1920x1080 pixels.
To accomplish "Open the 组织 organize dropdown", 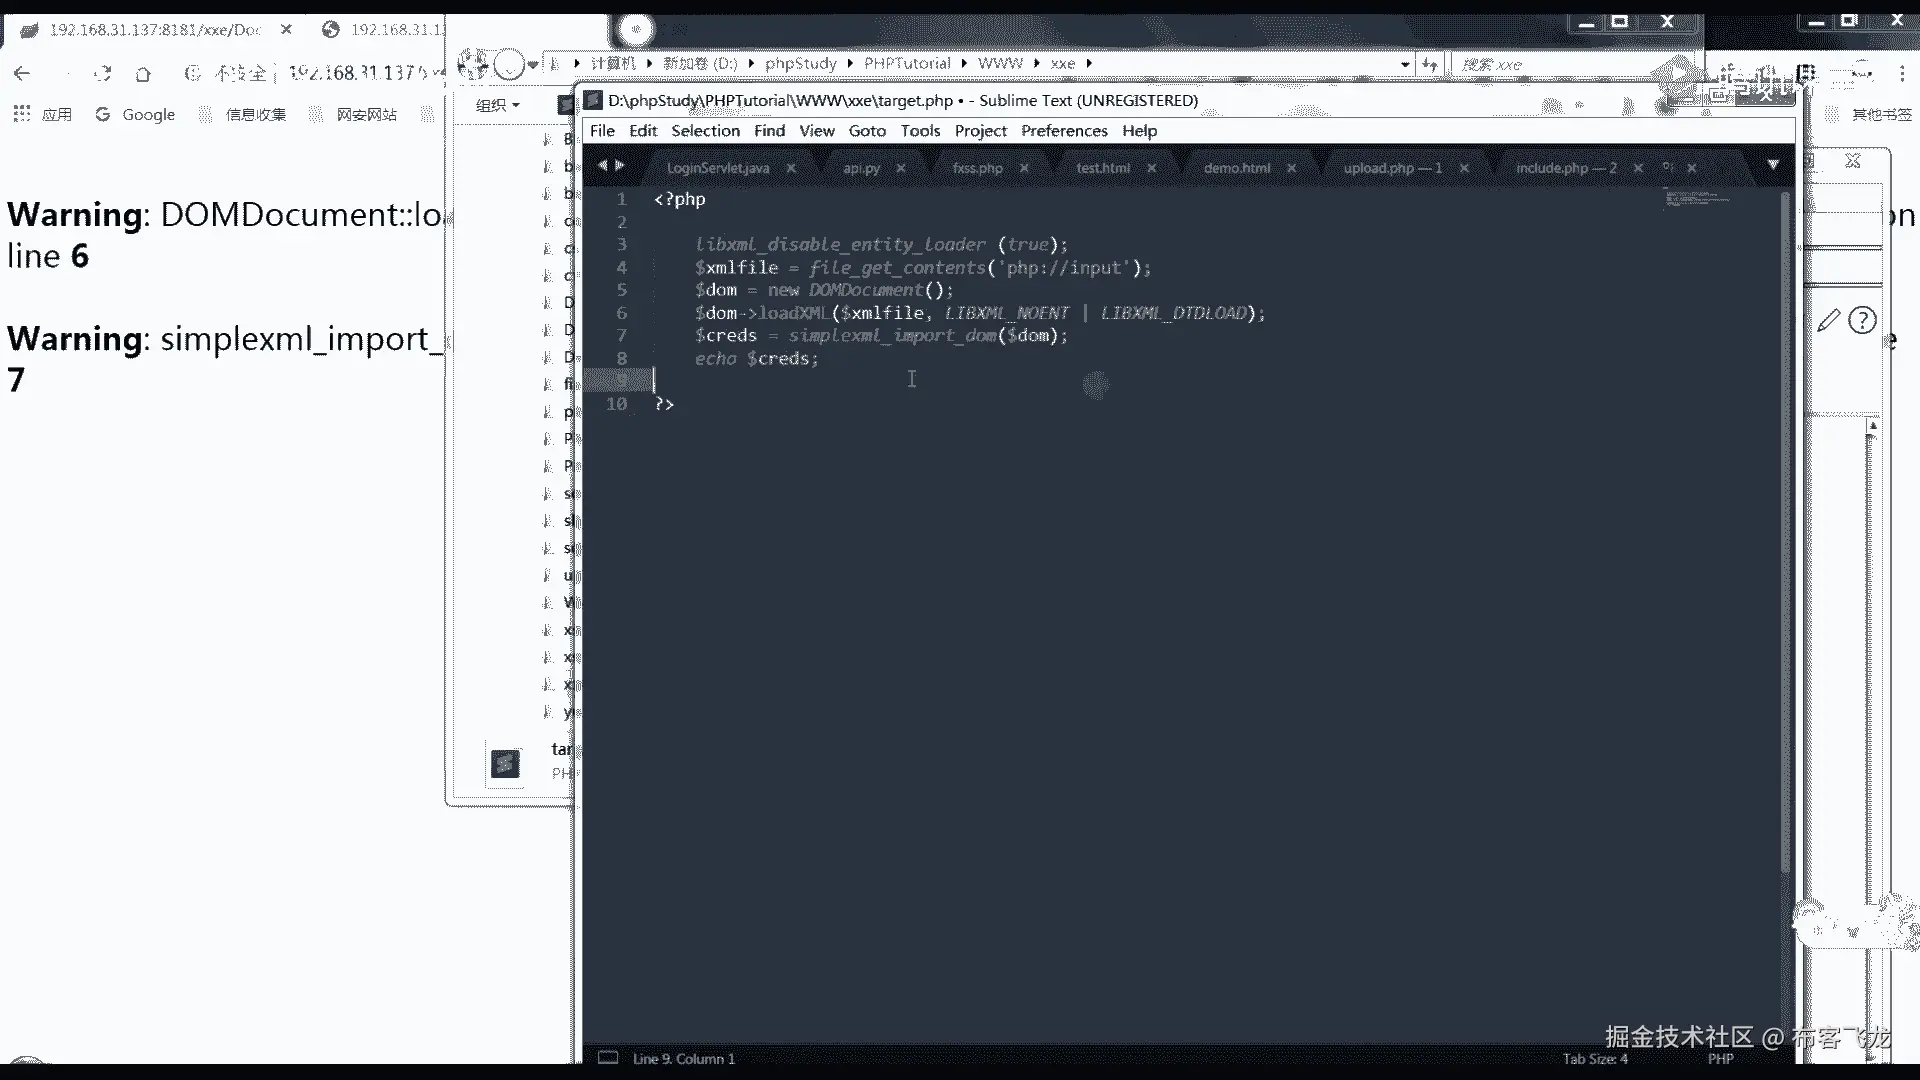I will coord(498,105).
